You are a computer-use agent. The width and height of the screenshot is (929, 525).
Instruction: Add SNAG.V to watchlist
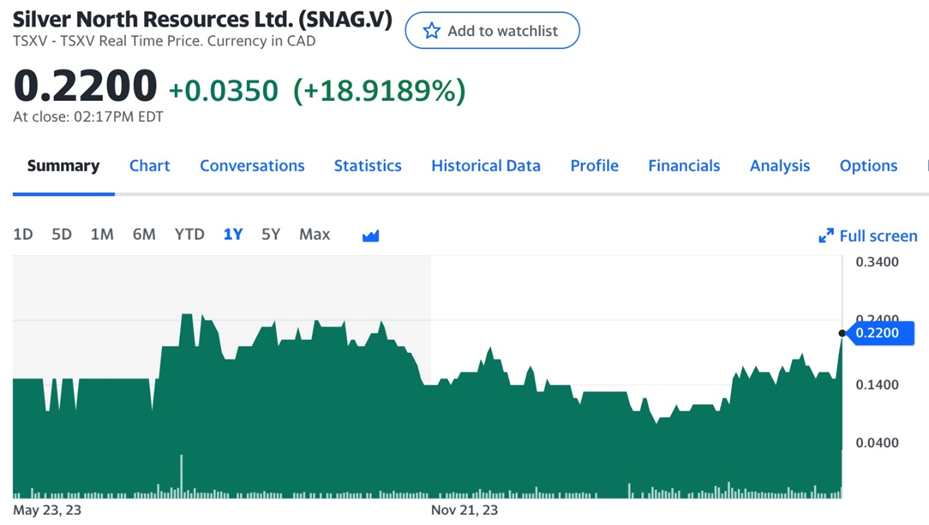tap(492, 31)
